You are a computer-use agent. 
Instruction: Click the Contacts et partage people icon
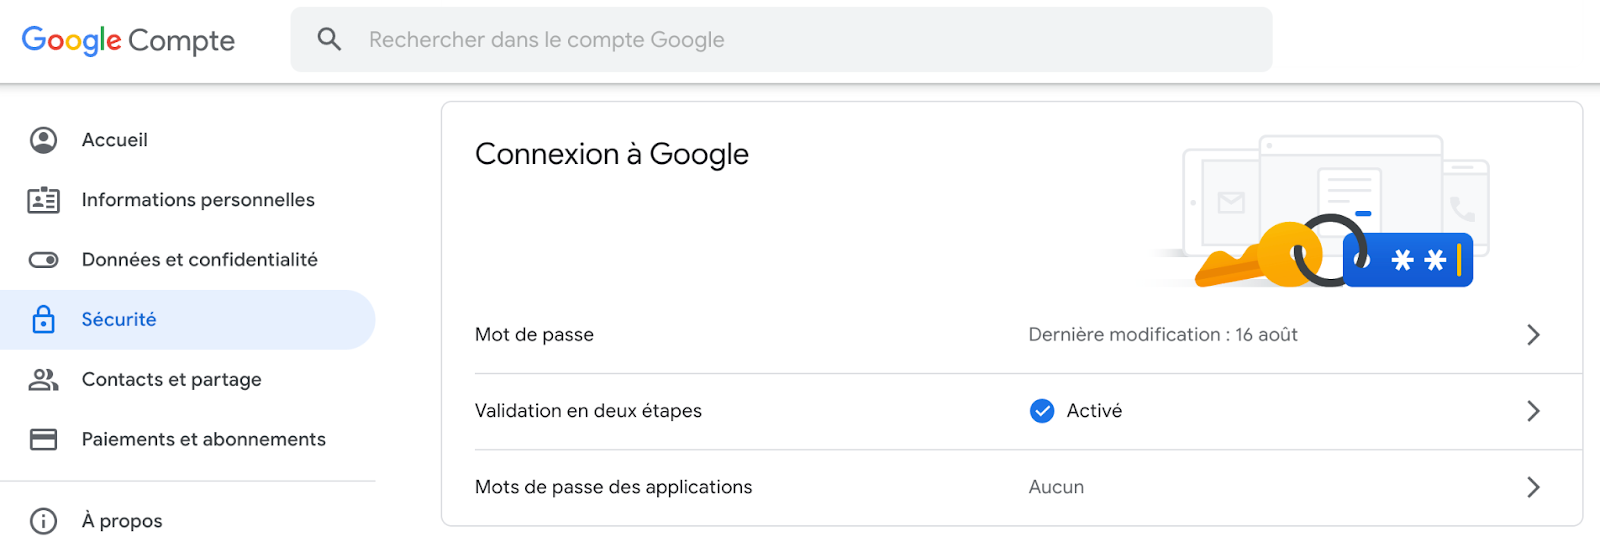pos(43,379)
